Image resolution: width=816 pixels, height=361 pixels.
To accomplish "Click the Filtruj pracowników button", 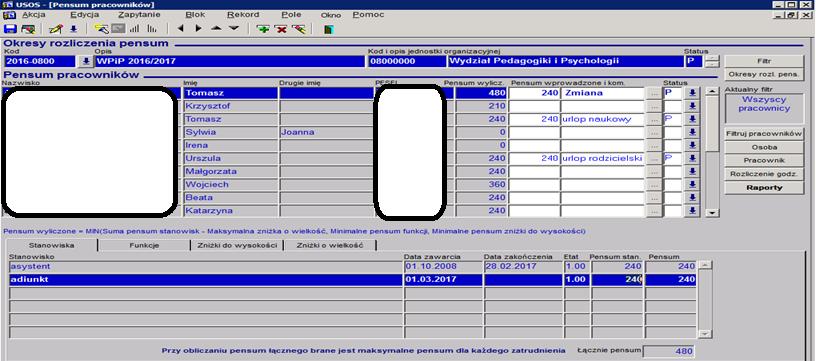I will coord(764,134).
